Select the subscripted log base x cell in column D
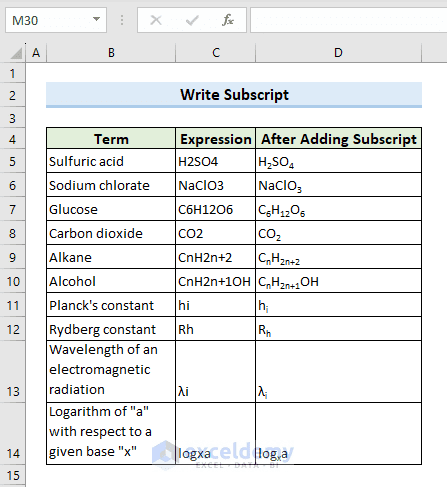The width and height of the screenshot is (447, 487). (339, 434)
